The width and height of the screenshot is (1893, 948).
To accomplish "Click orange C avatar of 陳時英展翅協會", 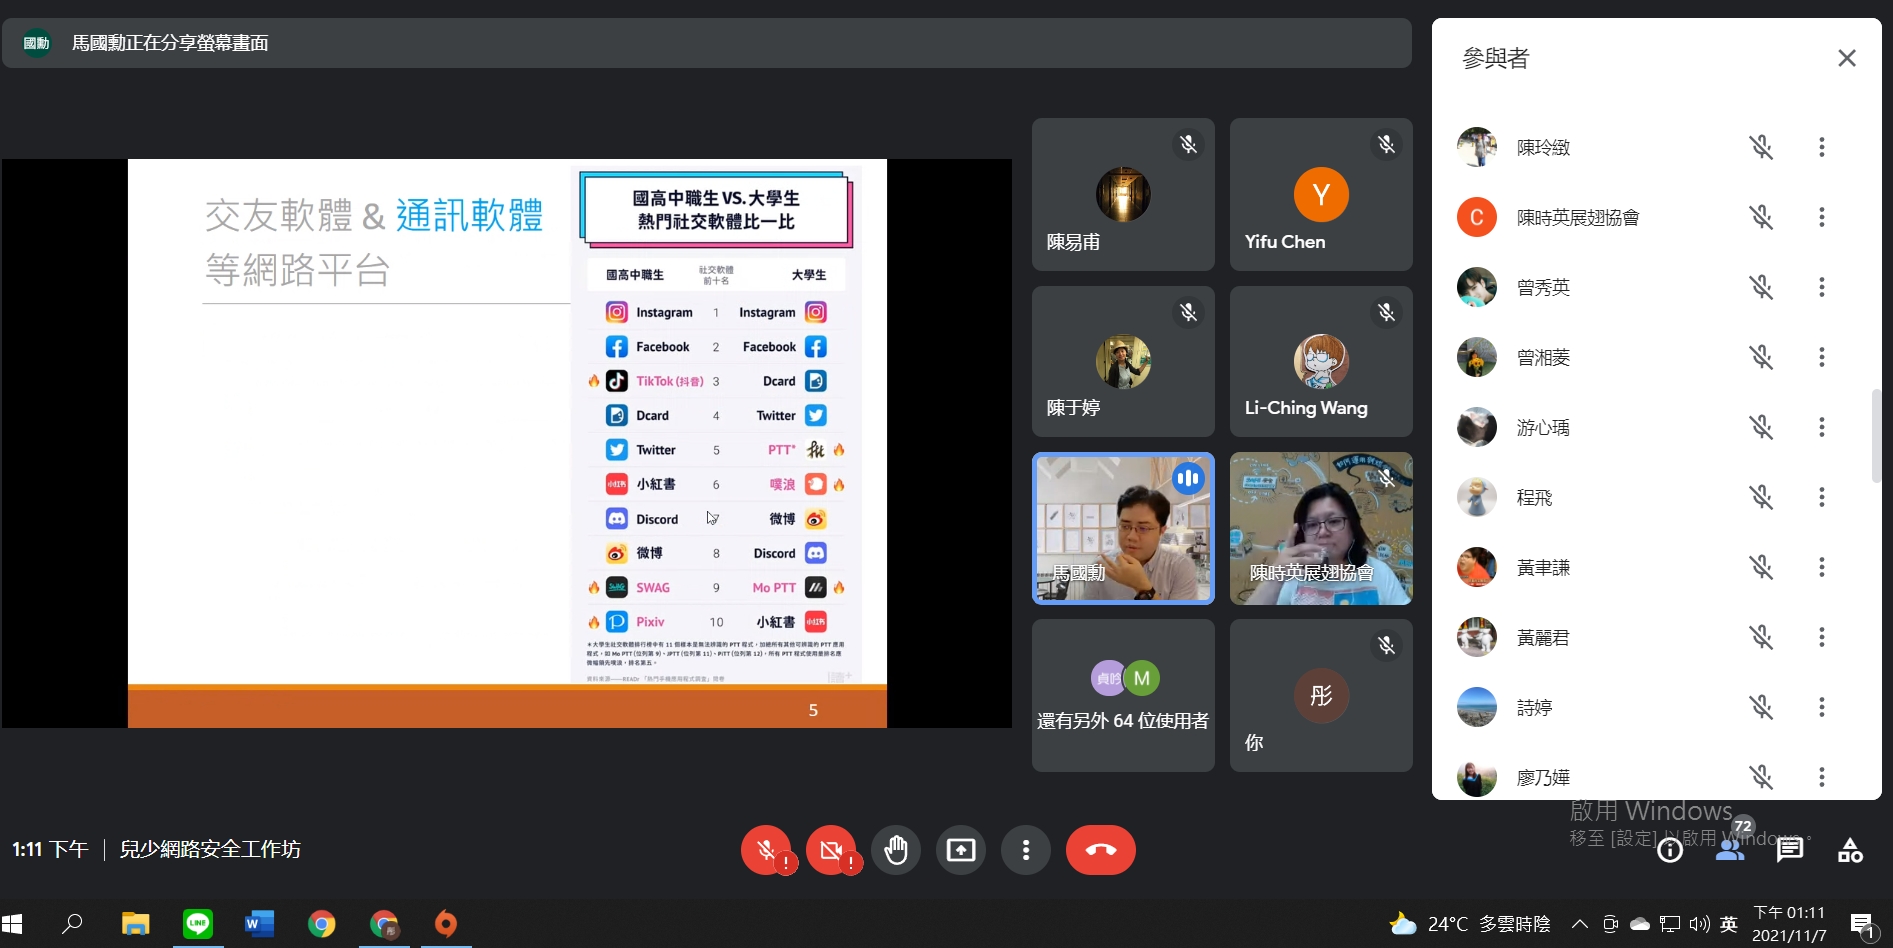I will click(1477, 217).
